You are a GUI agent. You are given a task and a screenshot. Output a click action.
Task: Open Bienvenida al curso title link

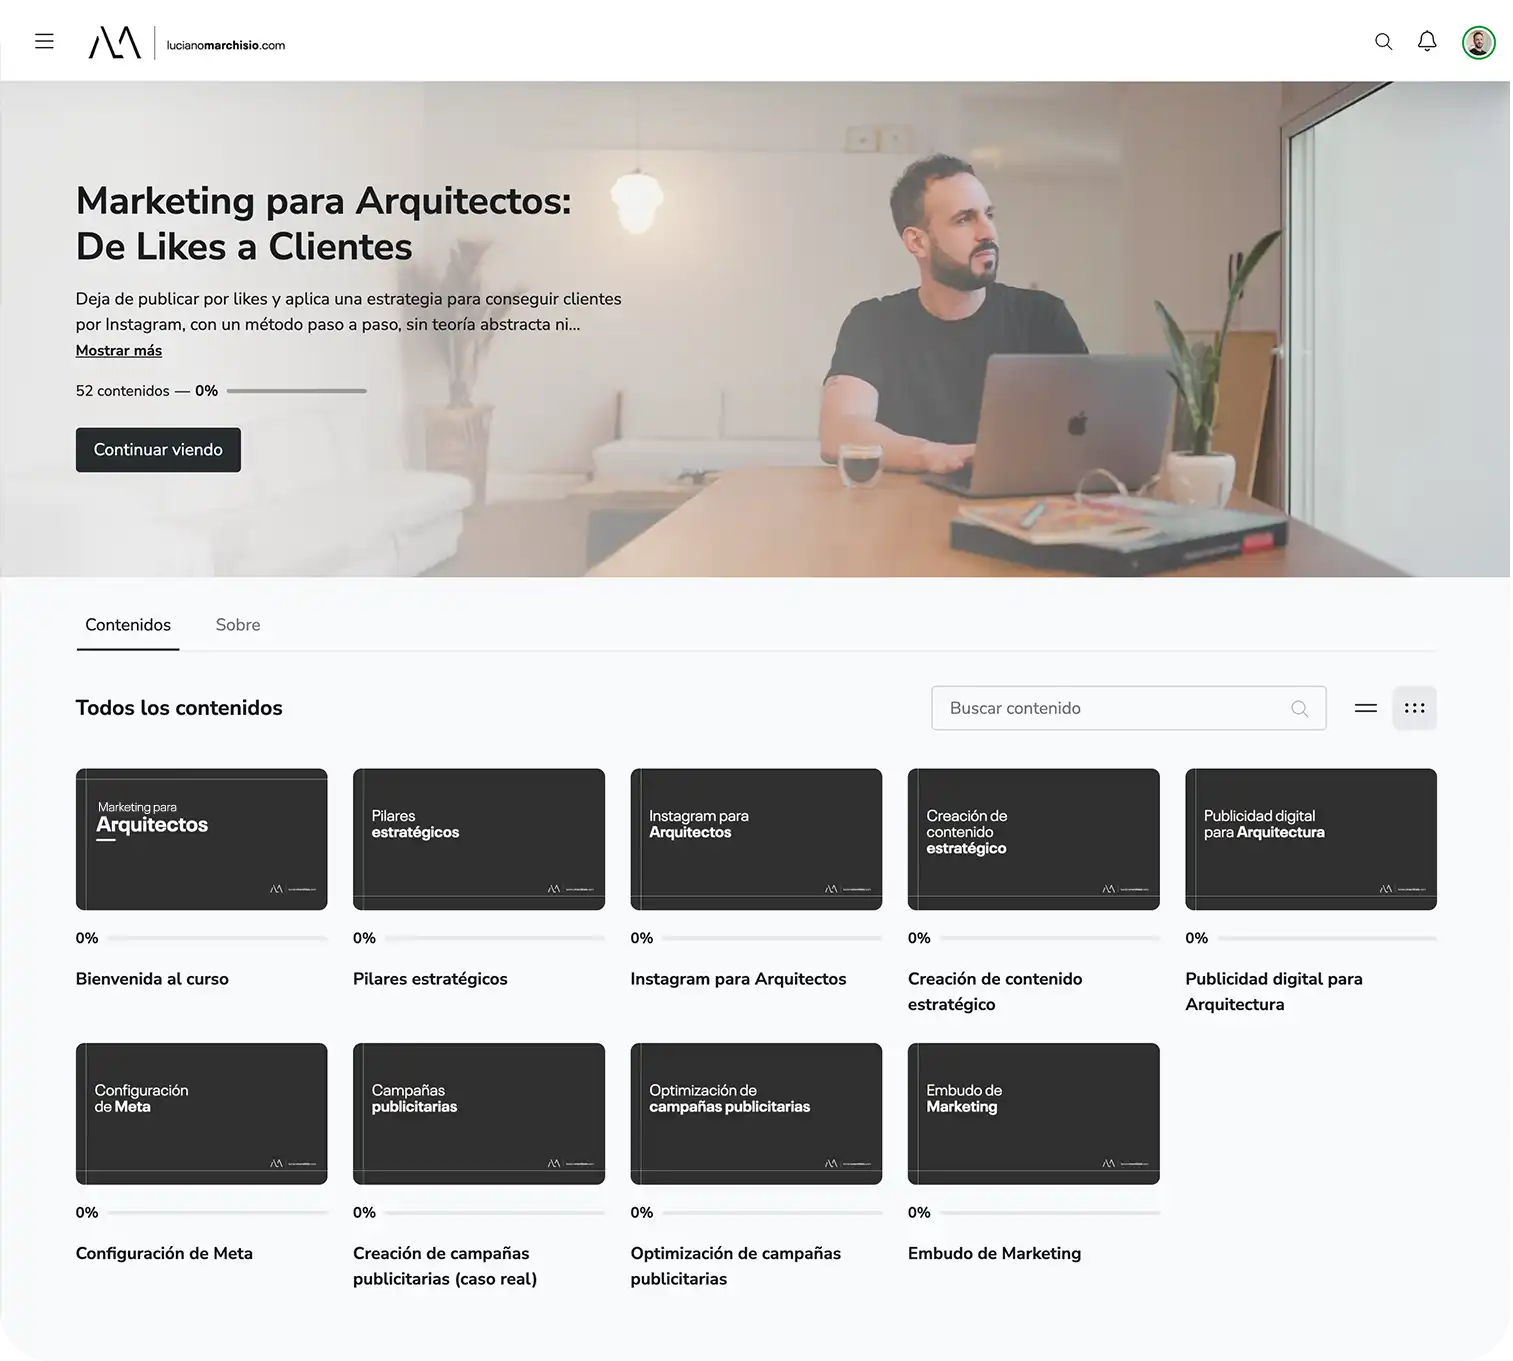[152, 979]
